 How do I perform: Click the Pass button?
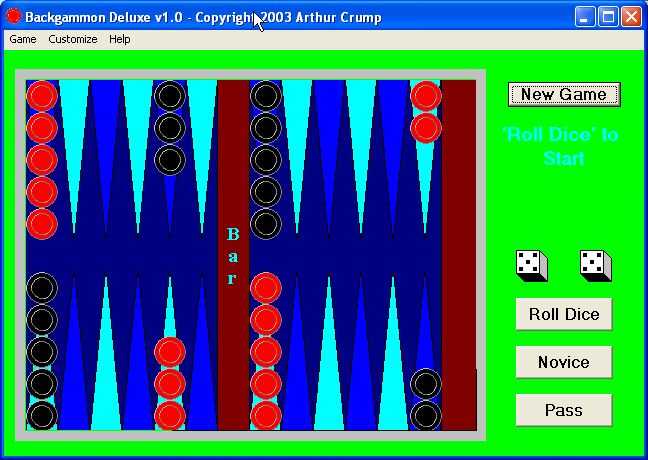point(564,410)
